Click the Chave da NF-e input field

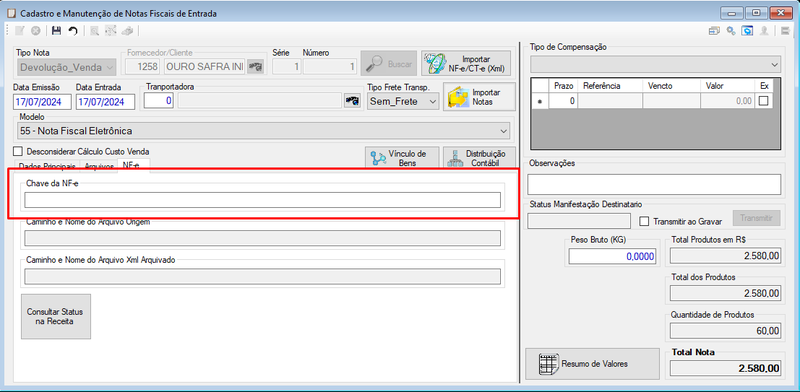[262, 200]
